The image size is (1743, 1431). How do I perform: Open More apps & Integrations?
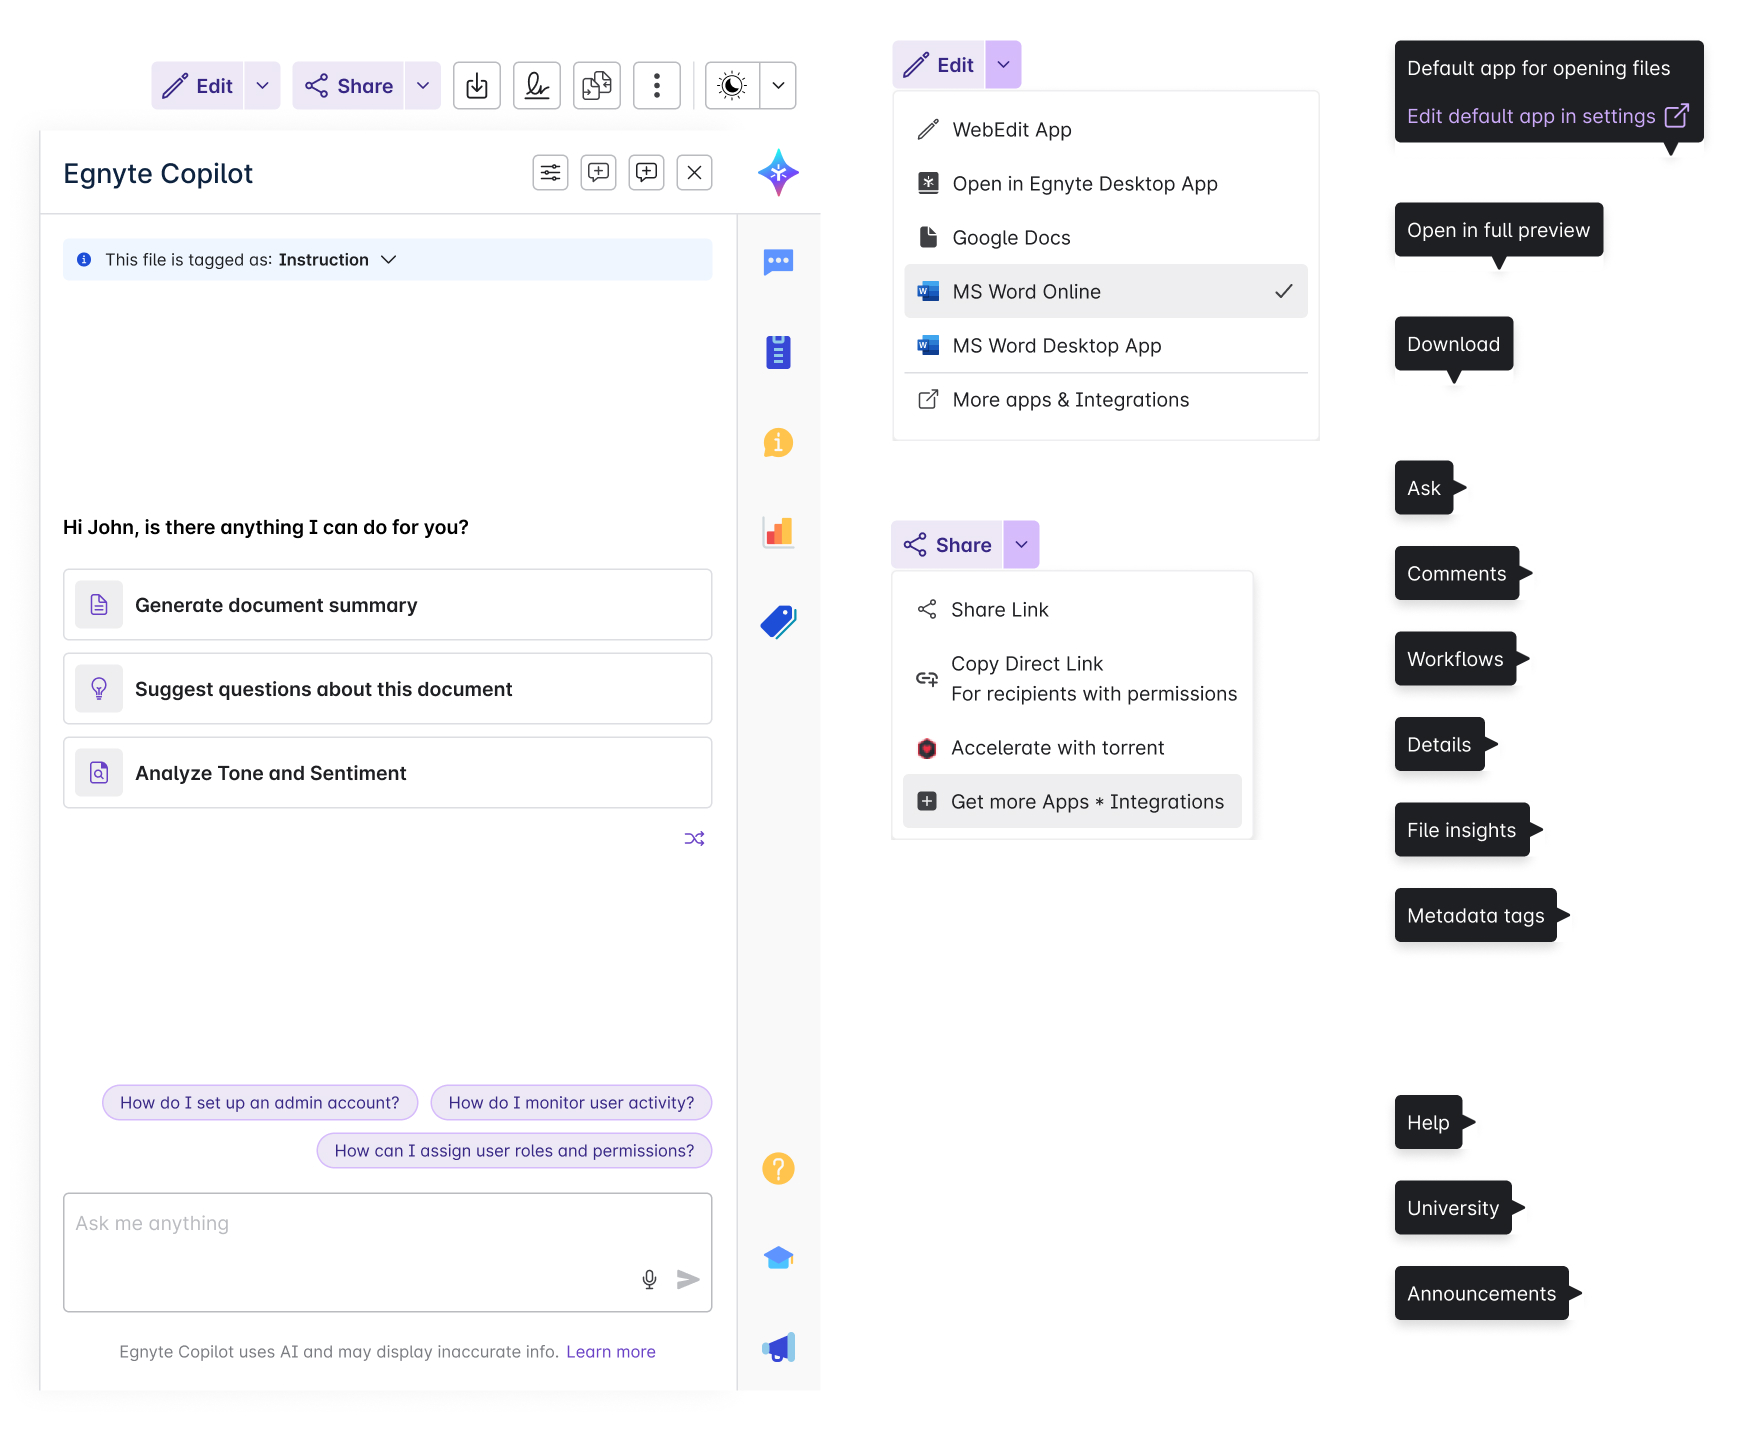pyautogui.click(x=1106, y=400)
